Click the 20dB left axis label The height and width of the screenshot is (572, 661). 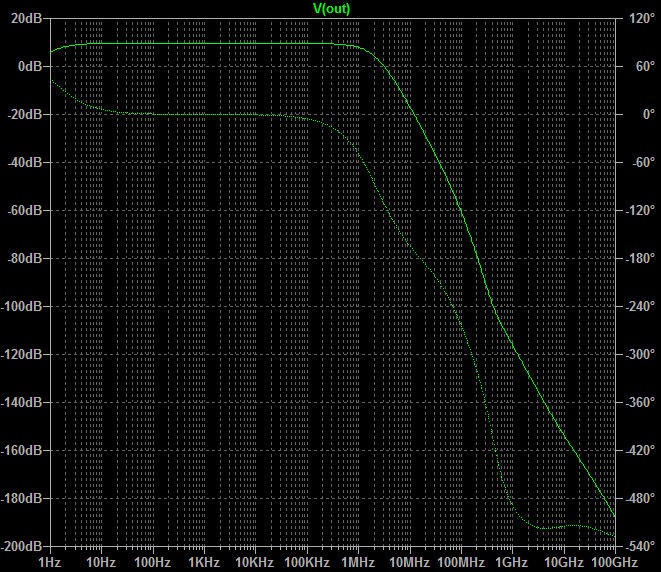[x=27, y=18]
